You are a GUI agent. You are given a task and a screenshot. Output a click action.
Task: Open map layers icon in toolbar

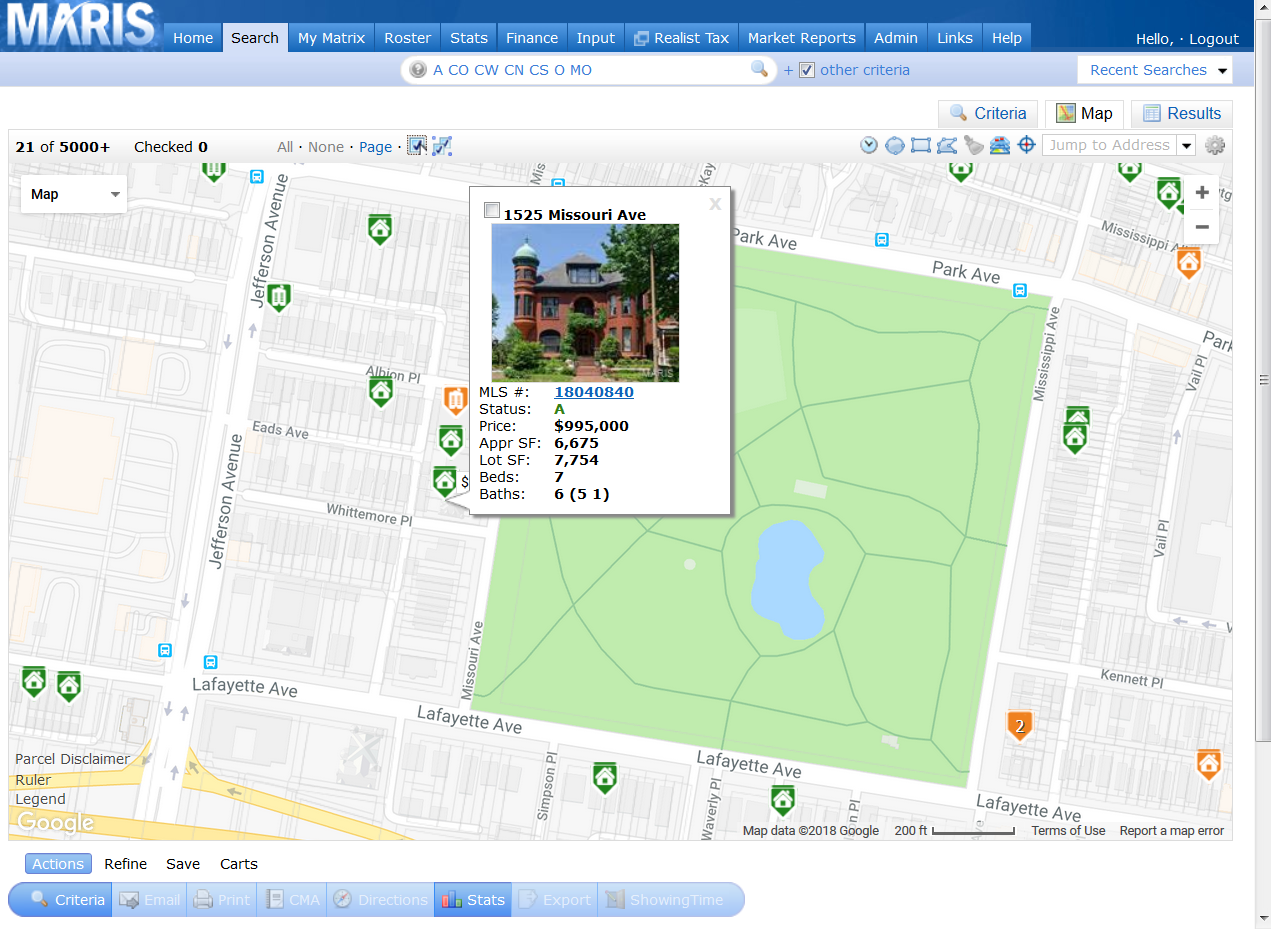click(999, 146)
